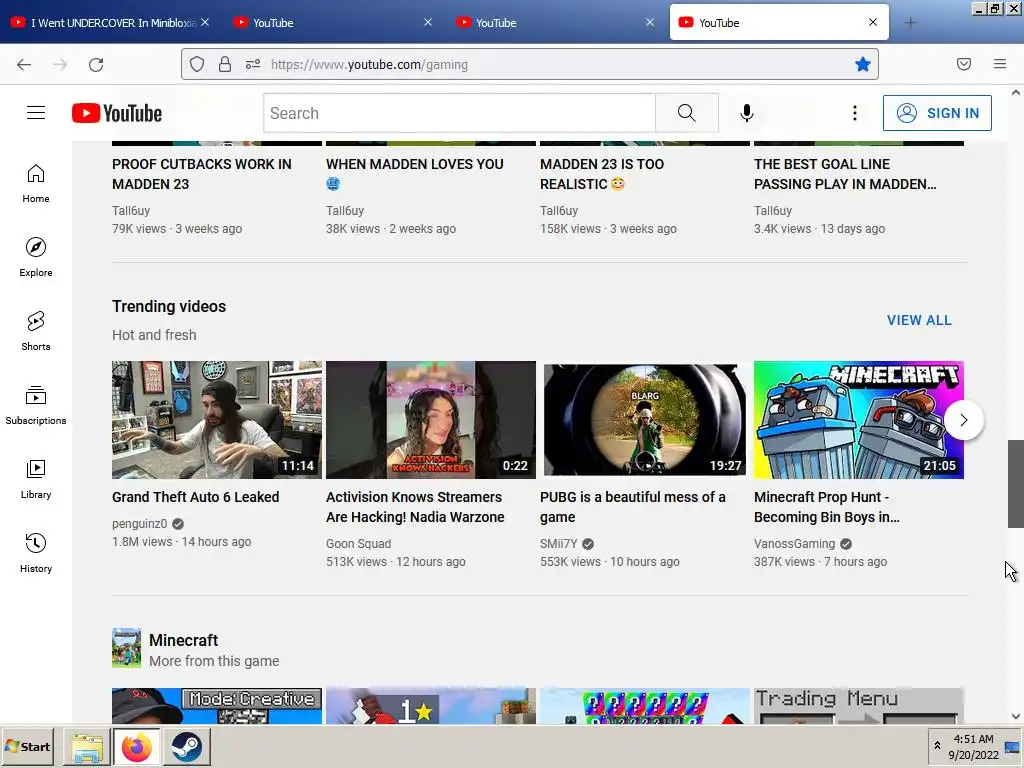
Task: Click Firefox taskbar icon
Action: tap(136, 746)
